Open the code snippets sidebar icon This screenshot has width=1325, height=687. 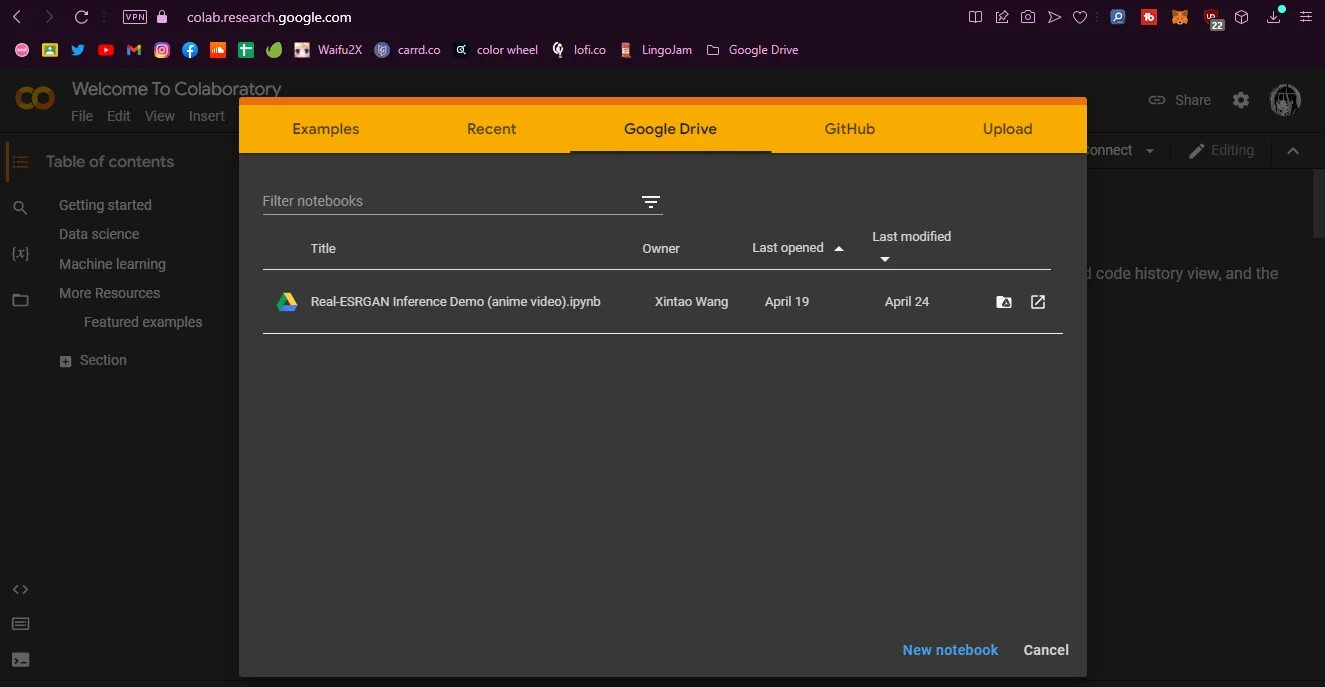point(20,590)
